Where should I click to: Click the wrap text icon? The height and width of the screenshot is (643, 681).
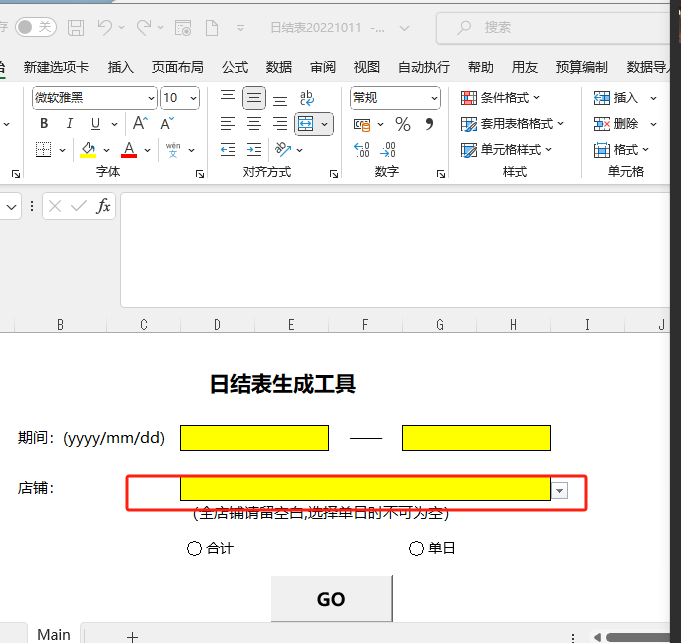coord(306,98)
